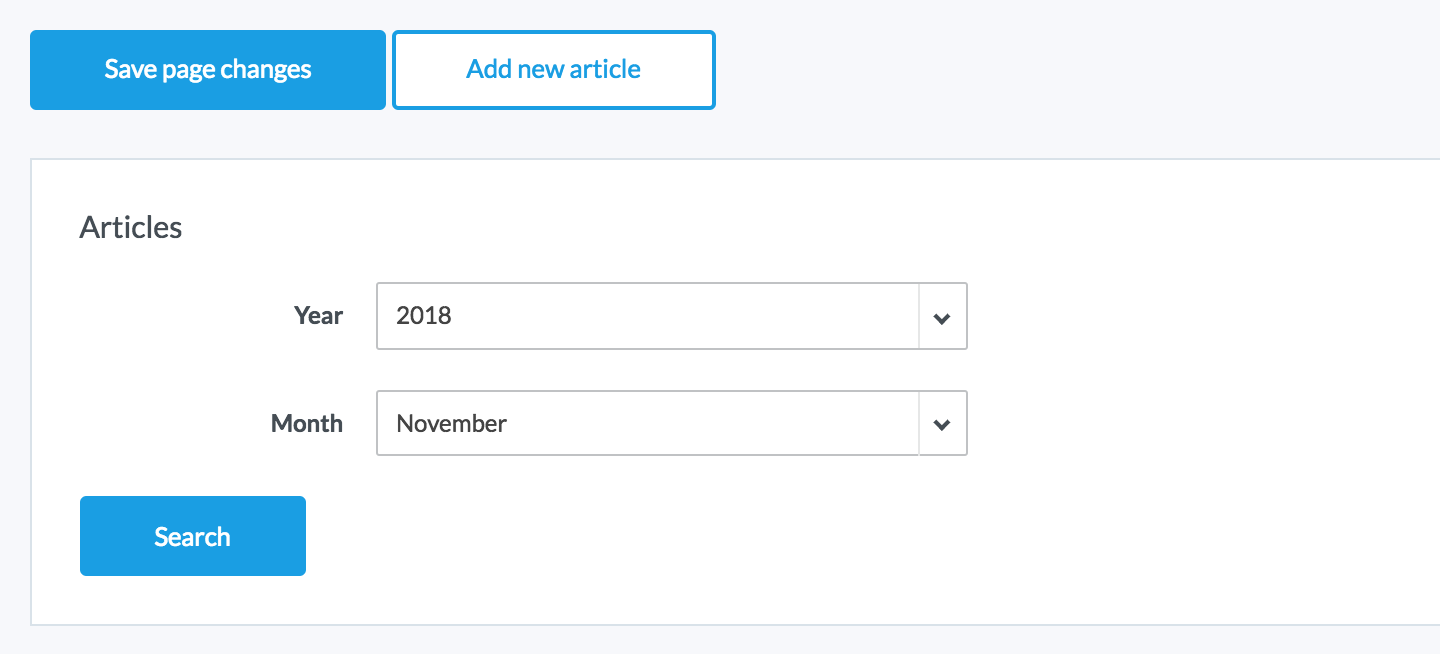The width and height of the screenshot is (1440, 654).
Task: Click the Articles section heading
Action: (131, 227)
